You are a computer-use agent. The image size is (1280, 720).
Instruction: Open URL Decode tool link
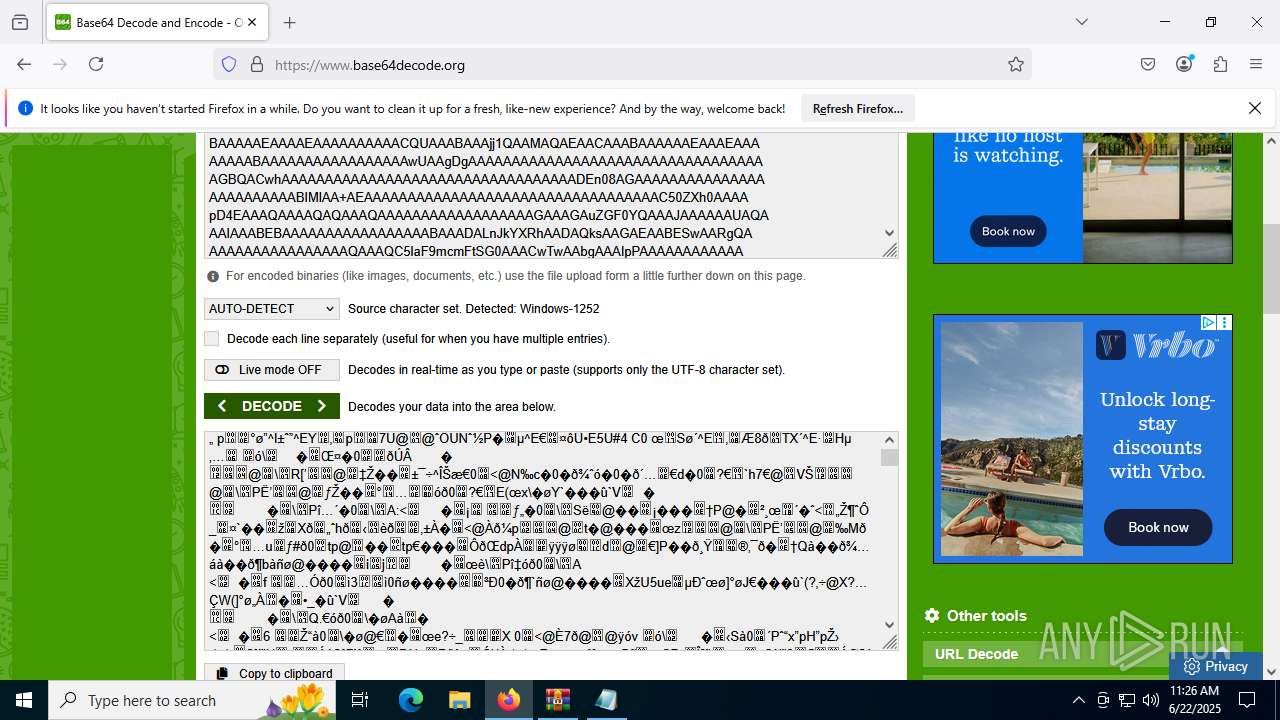pos(976,654)
